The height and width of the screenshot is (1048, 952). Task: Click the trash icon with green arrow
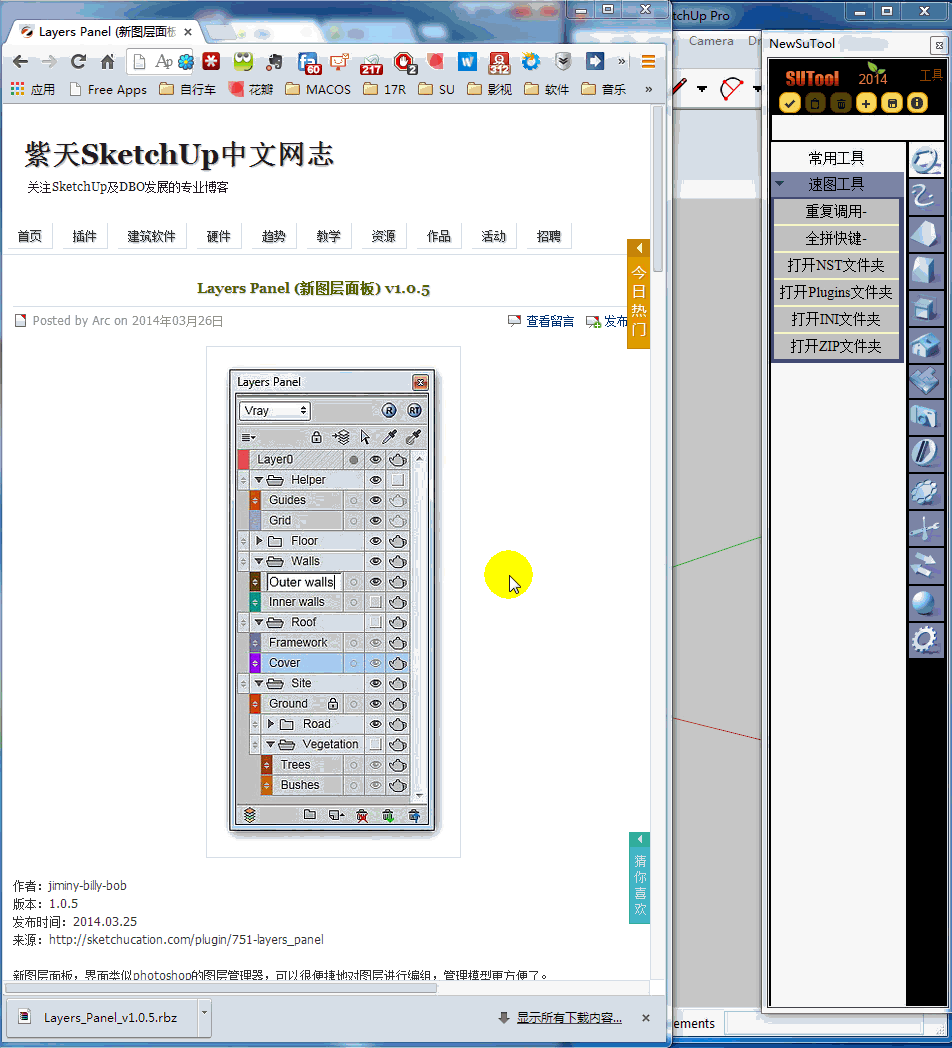point(388,815)
